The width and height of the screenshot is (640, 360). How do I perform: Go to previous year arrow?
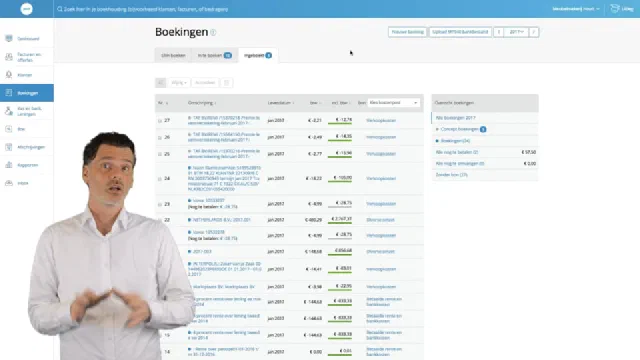tap(498, 32)
